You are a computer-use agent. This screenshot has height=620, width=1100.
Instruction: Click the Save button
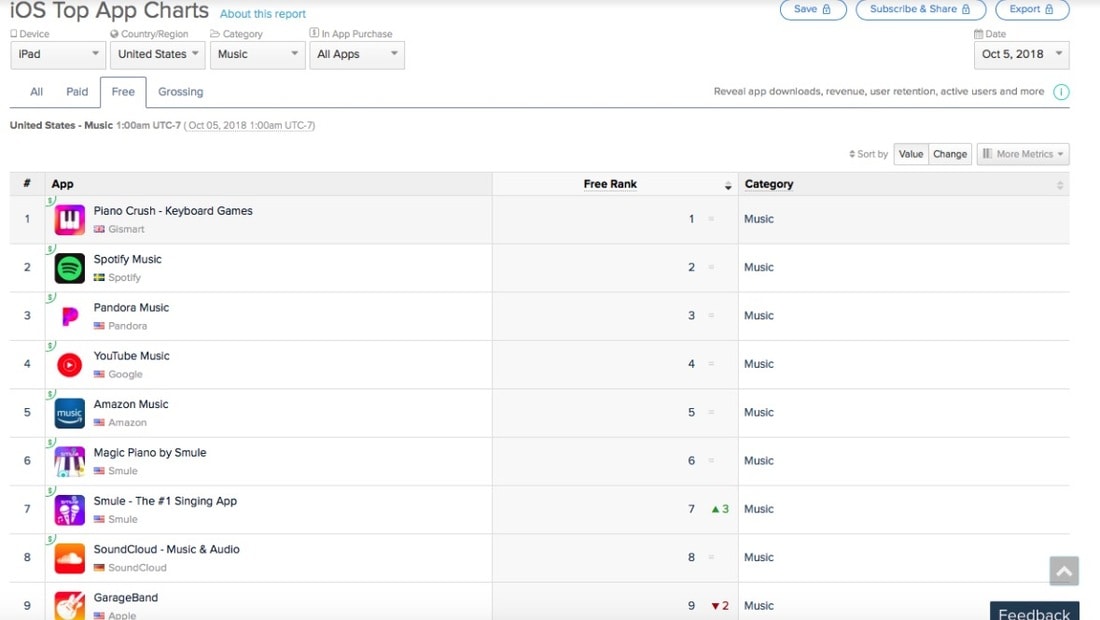click(x=813, y=9)
